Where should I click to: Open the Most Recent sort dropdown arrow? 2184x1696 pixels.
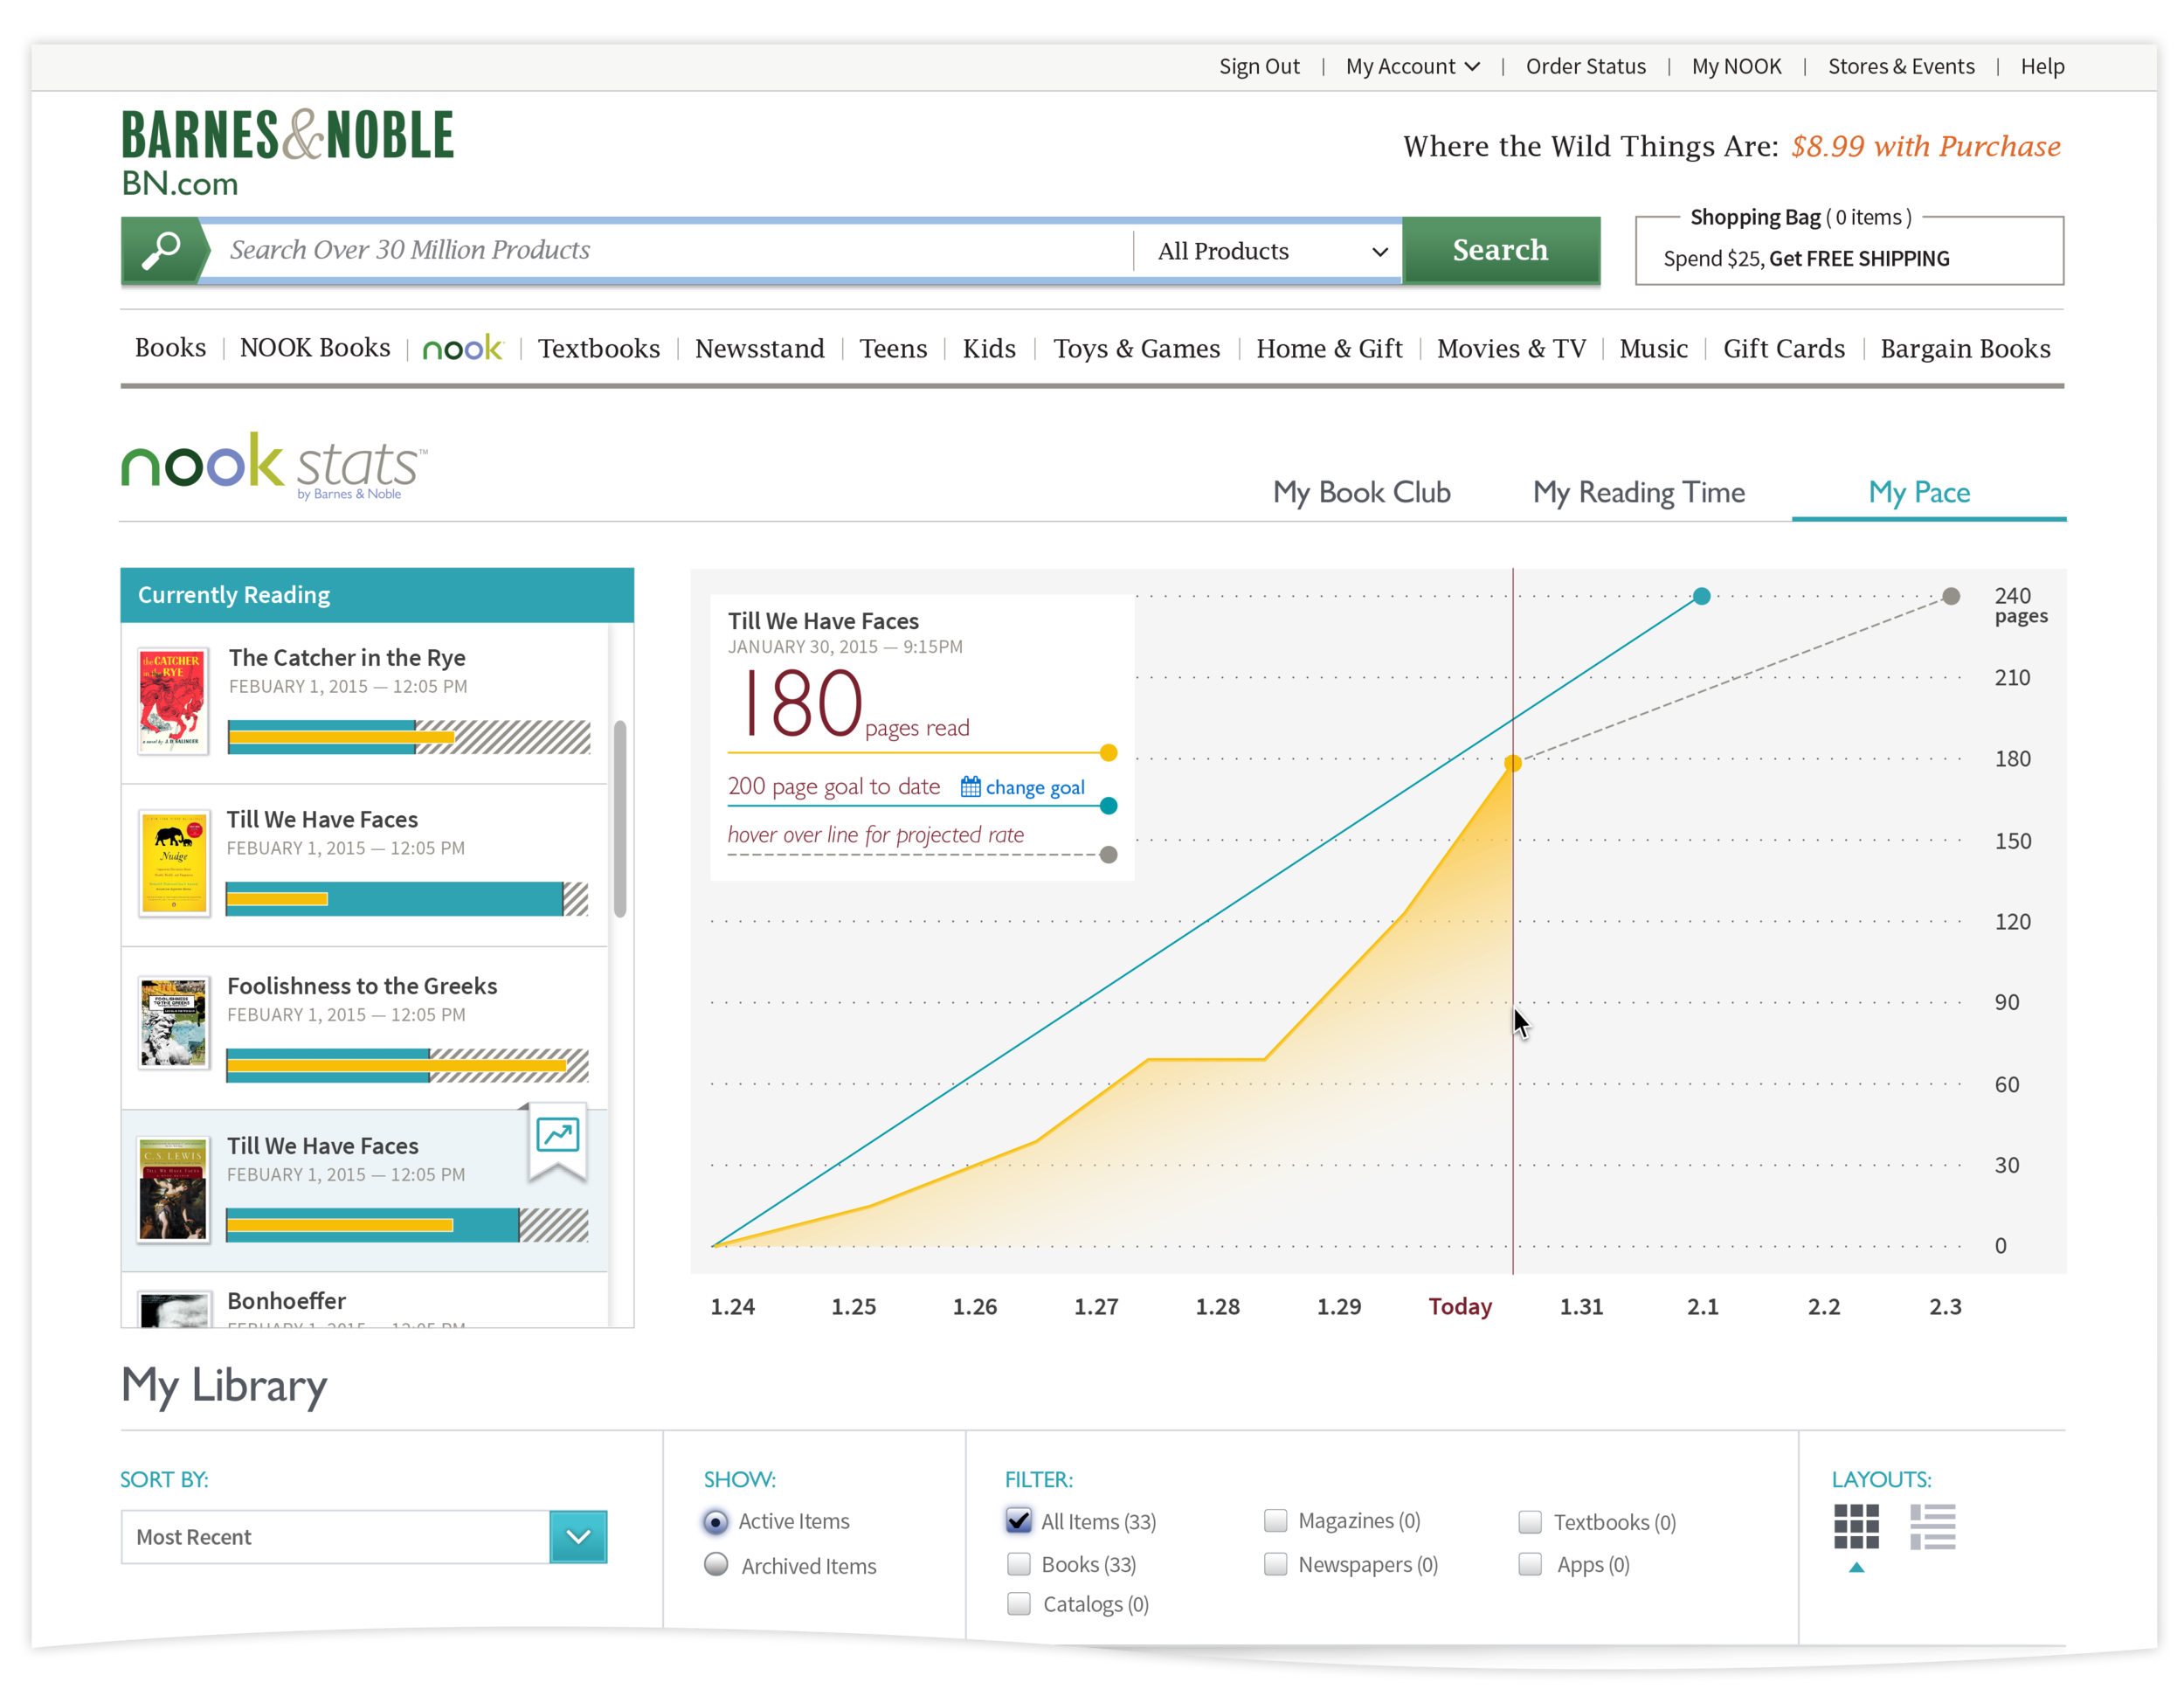578,1537
